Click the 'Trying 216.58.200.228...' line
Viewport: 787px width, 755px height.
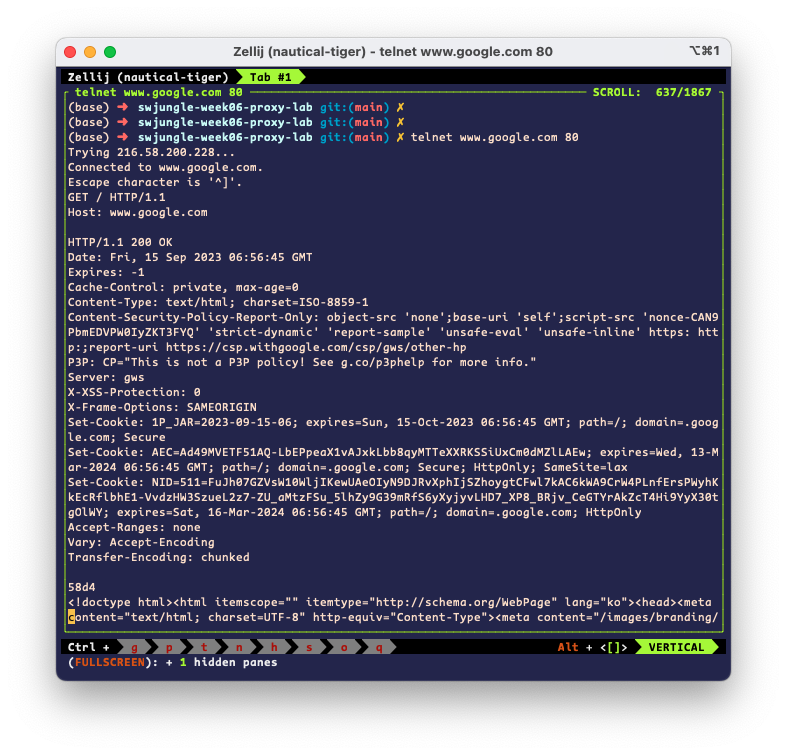tap(151, 152)
